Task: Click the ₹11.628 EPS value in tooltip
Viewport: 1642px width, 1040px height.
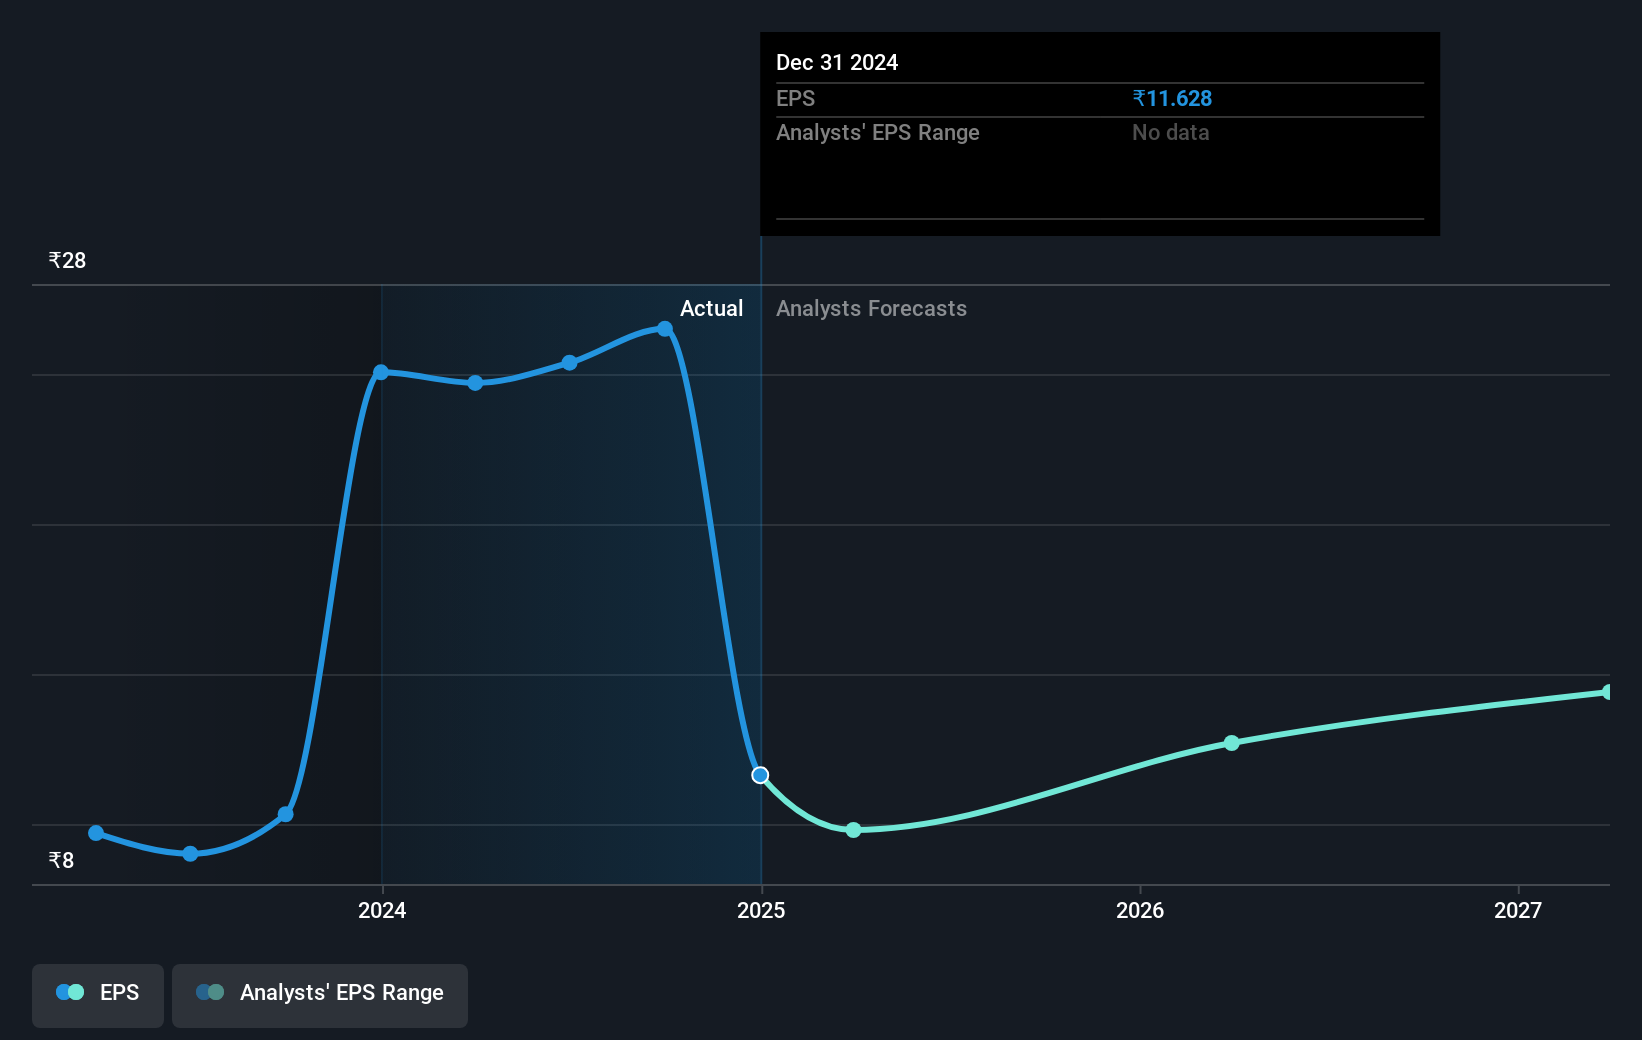Action: [x=1172, y=98]
